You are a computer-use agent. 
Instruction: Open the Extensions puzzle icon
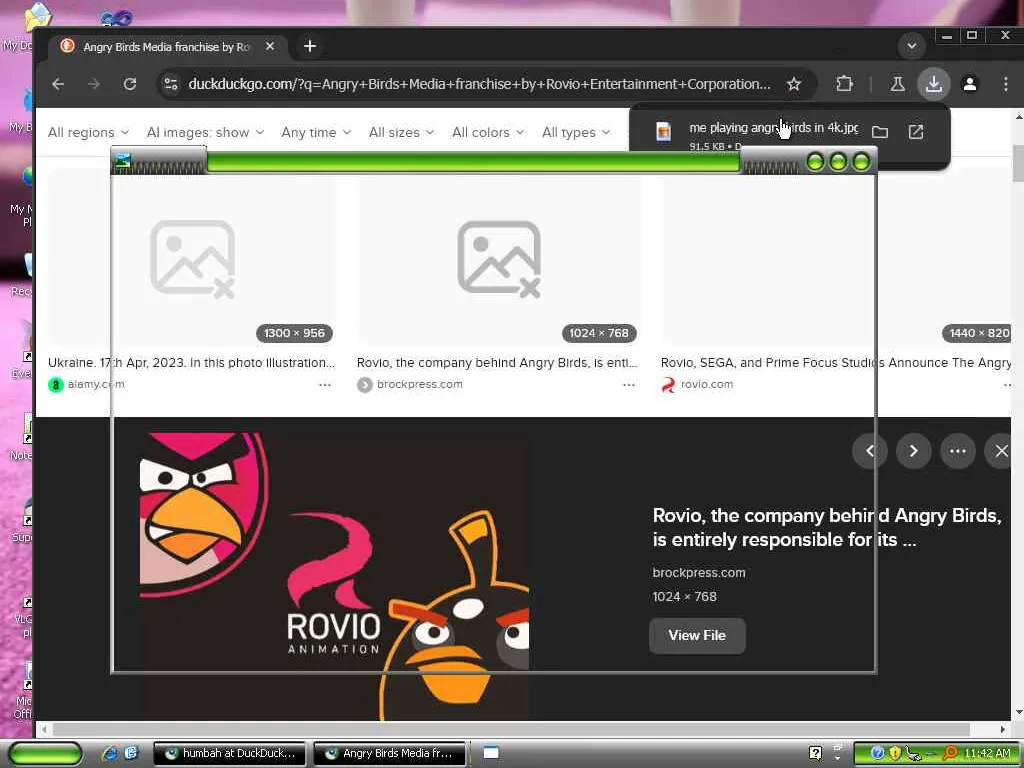tap(844, 84)
